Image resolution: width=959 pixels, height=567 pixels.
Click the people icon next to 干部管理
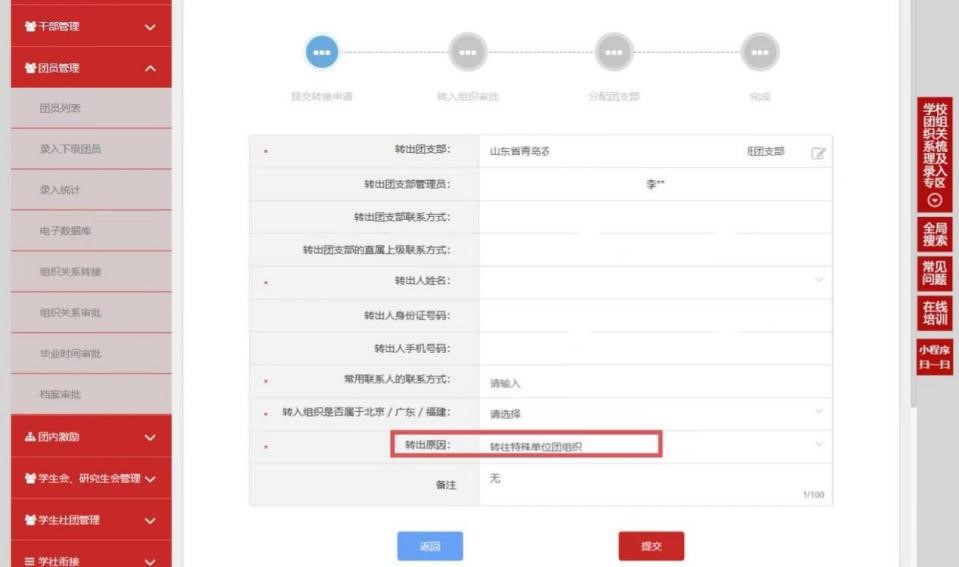(30, 26)
